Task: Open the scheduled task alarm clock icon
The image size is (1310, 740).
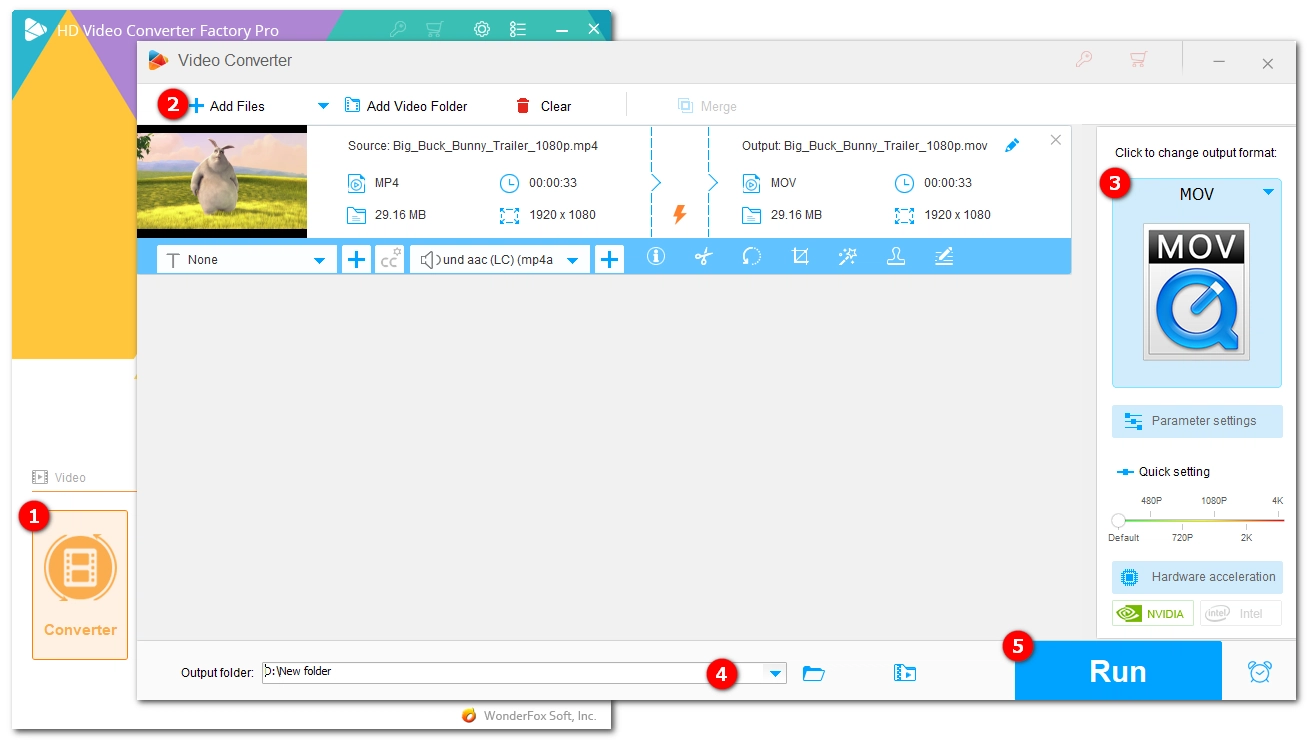Action: click(1260, 672)
